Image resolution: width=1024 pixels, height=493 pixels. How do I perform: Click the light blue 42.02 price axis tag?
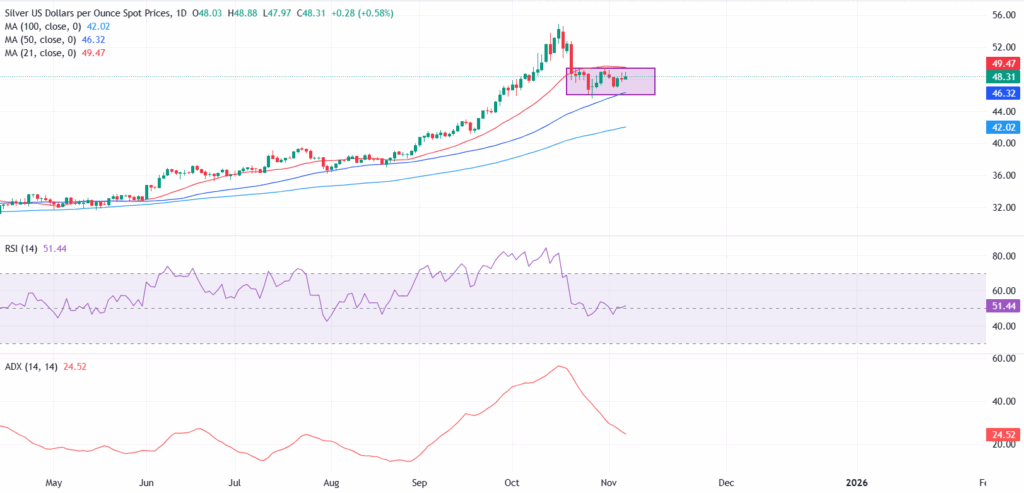point(1001,127)
